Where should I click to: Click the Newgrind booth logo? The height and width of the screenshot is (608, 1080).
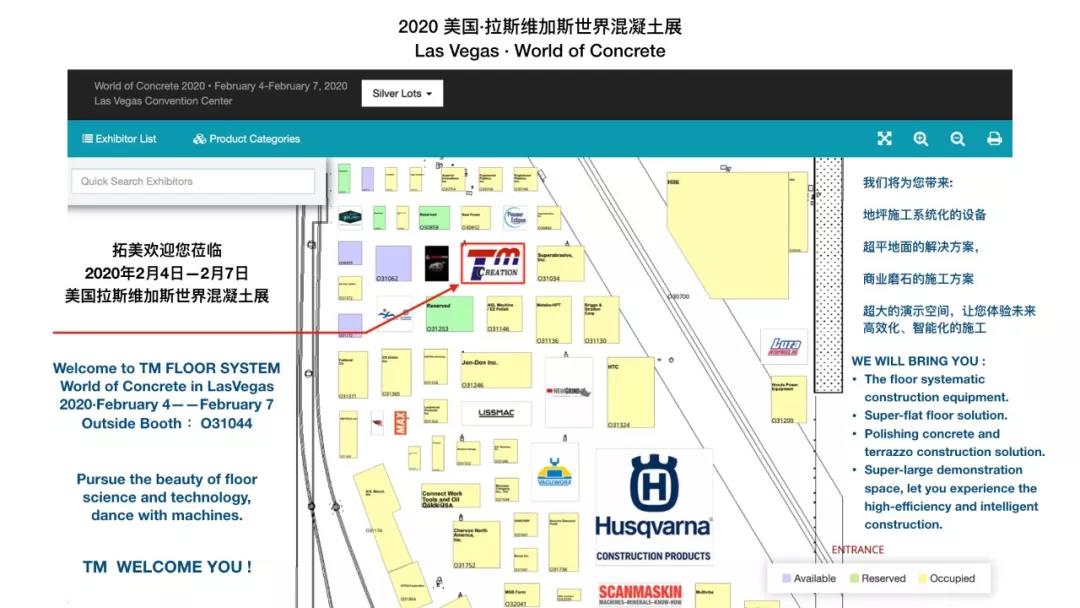tap(568, 391)
